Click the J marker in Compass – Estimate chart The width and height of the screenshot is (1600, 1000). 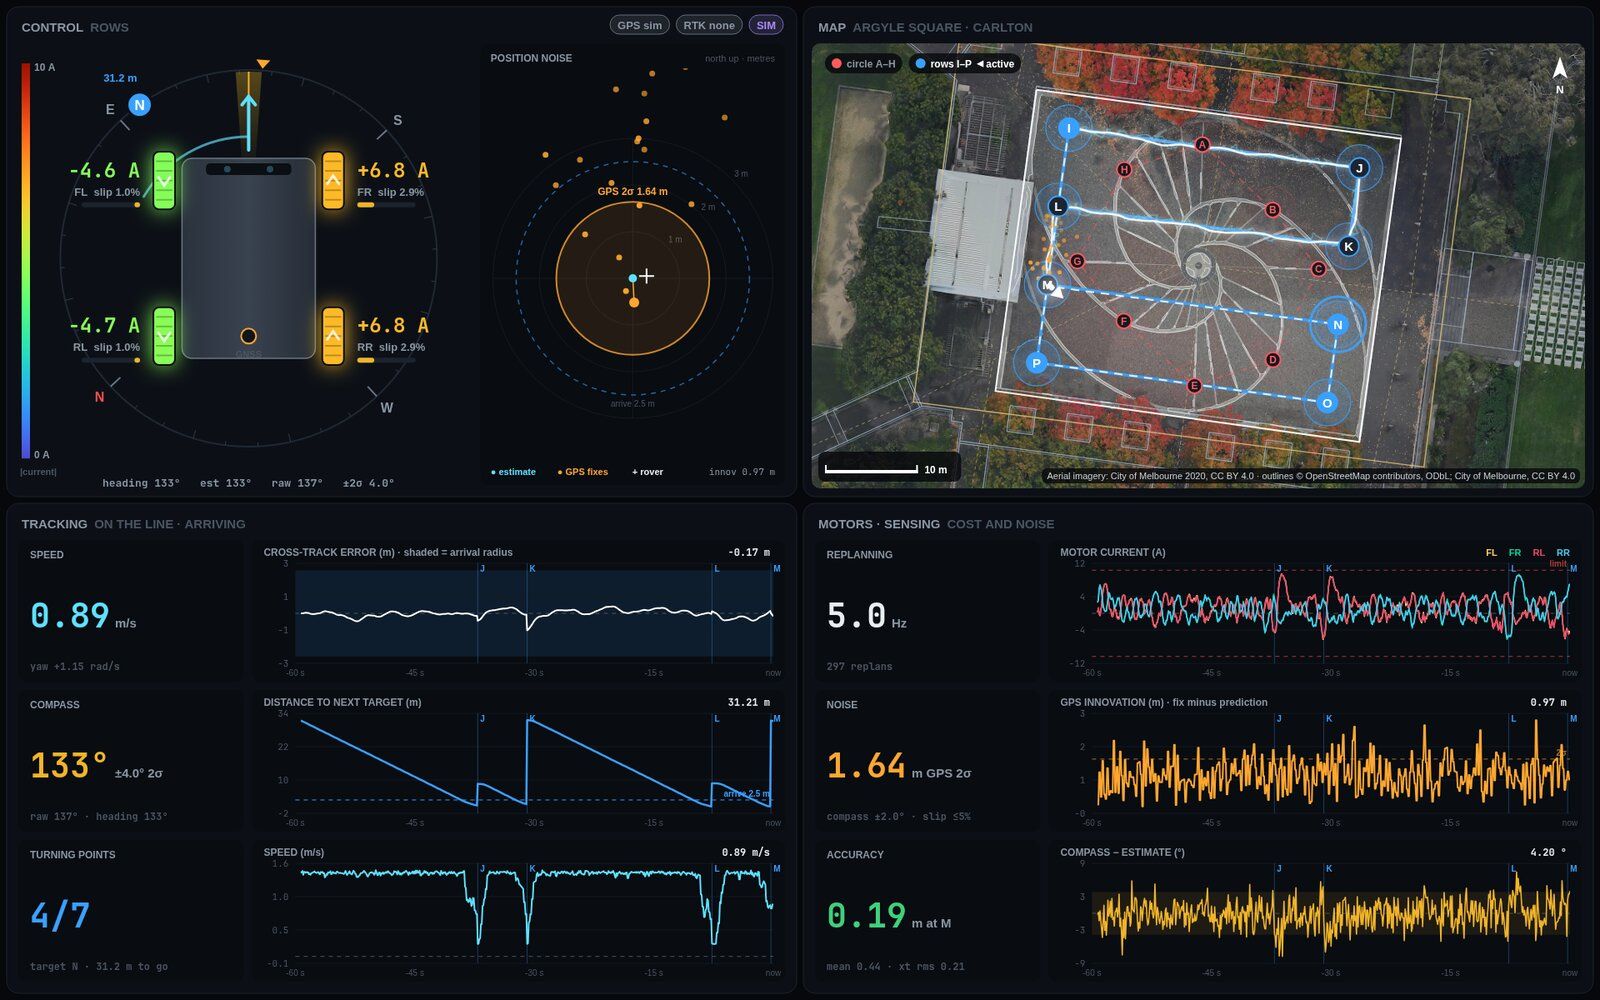(x=1279, y=869)
